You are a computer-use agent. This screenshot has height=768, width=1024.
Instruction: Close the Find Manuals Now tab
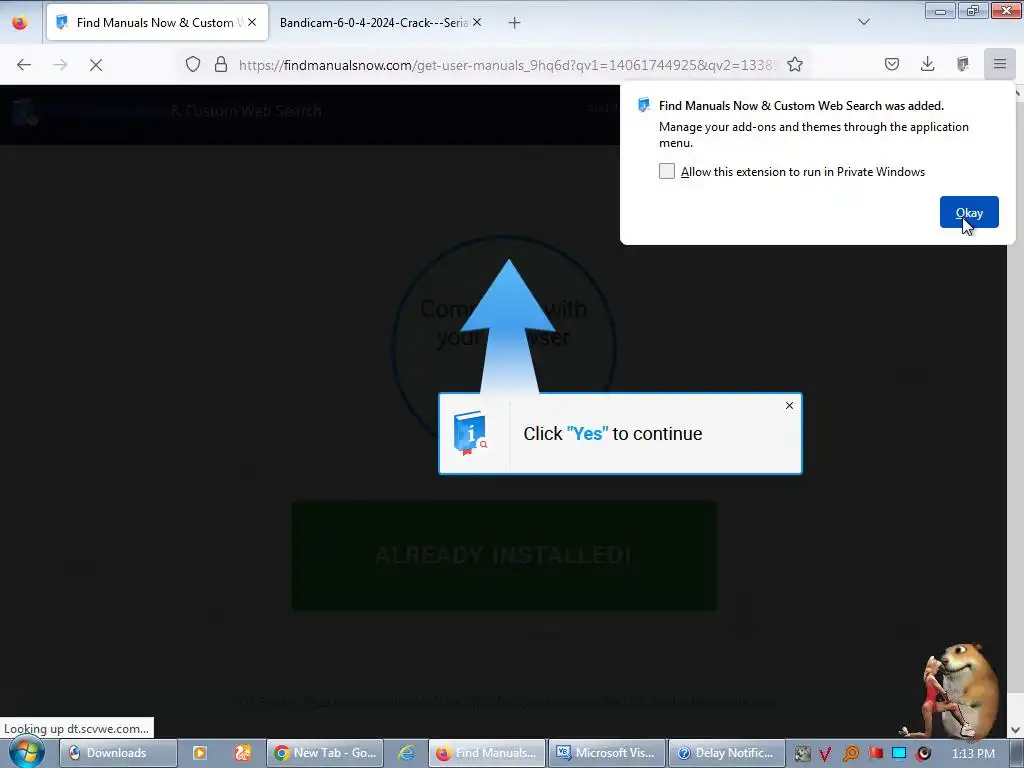click(252, 22)
